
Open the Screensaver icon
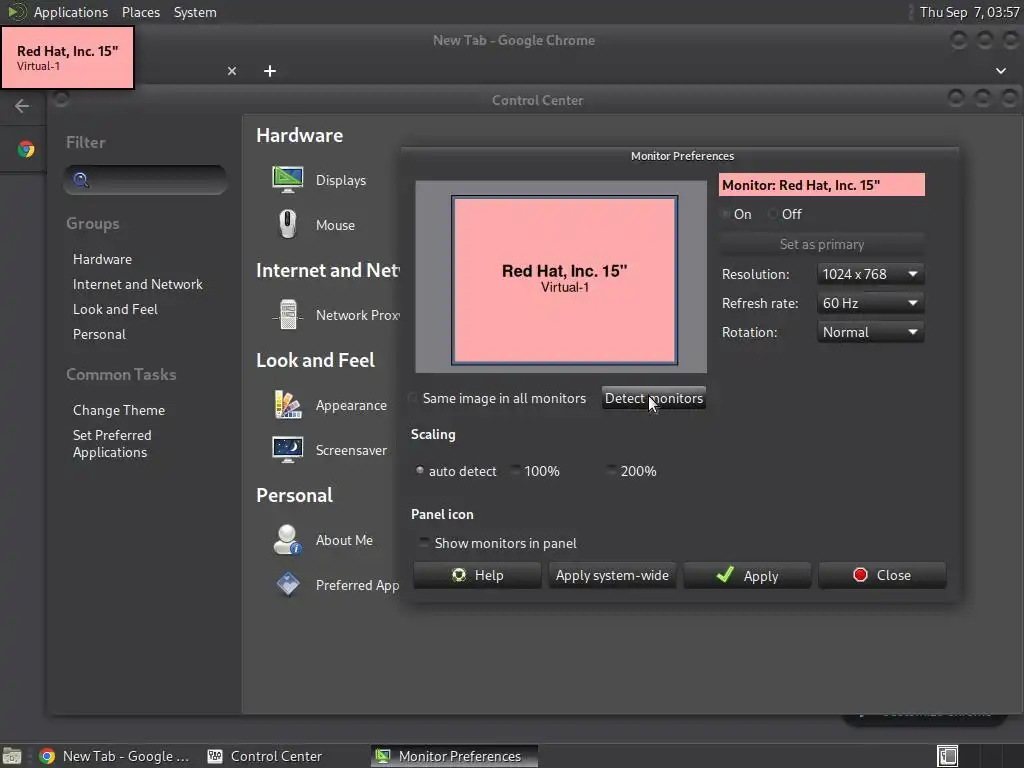tap(287, 450)
